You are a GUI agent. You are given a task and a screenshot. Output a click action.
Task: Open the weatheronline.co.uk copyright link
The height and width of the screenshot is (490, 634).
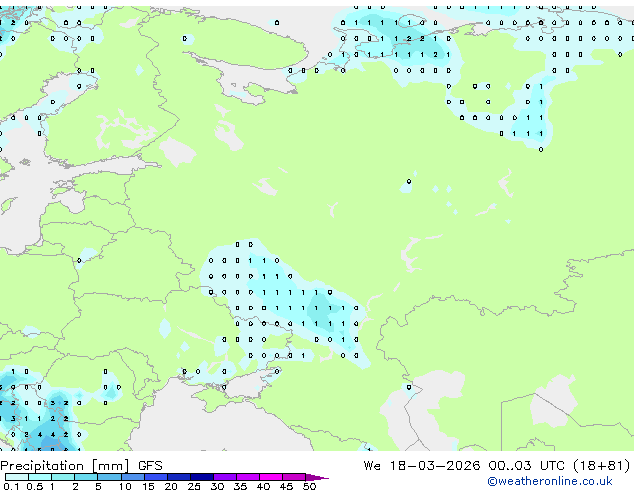click(550, 481)
